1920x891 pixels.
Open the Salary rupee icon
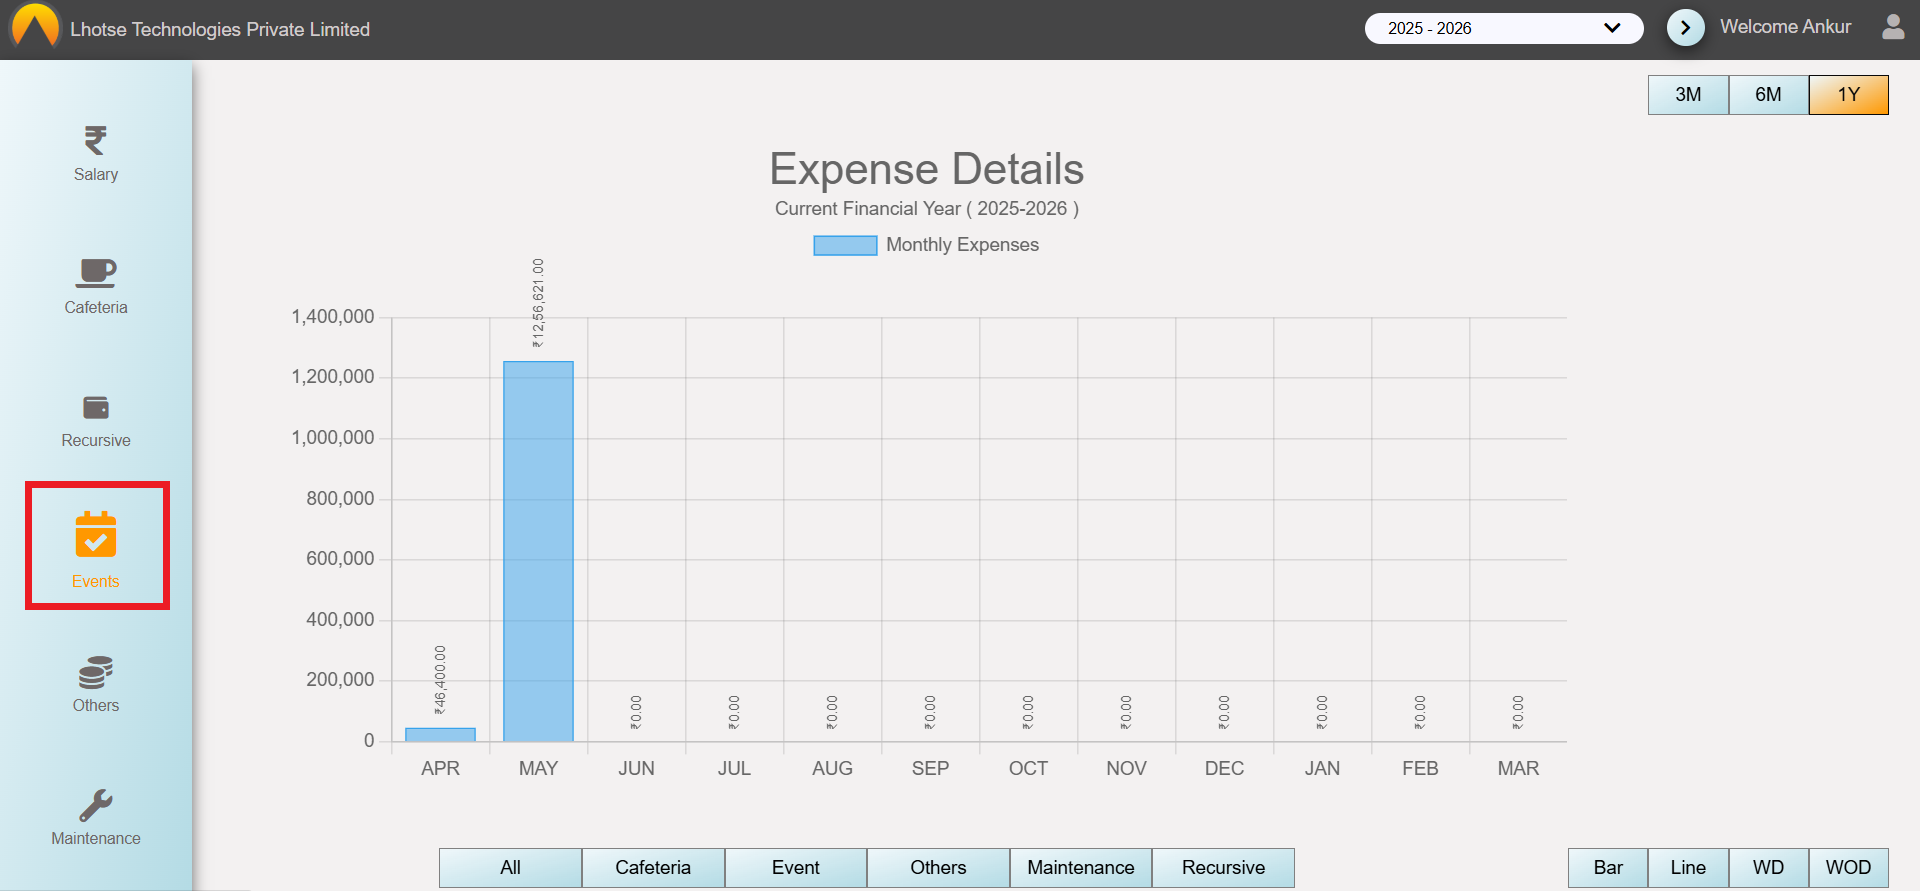(96, 141)
